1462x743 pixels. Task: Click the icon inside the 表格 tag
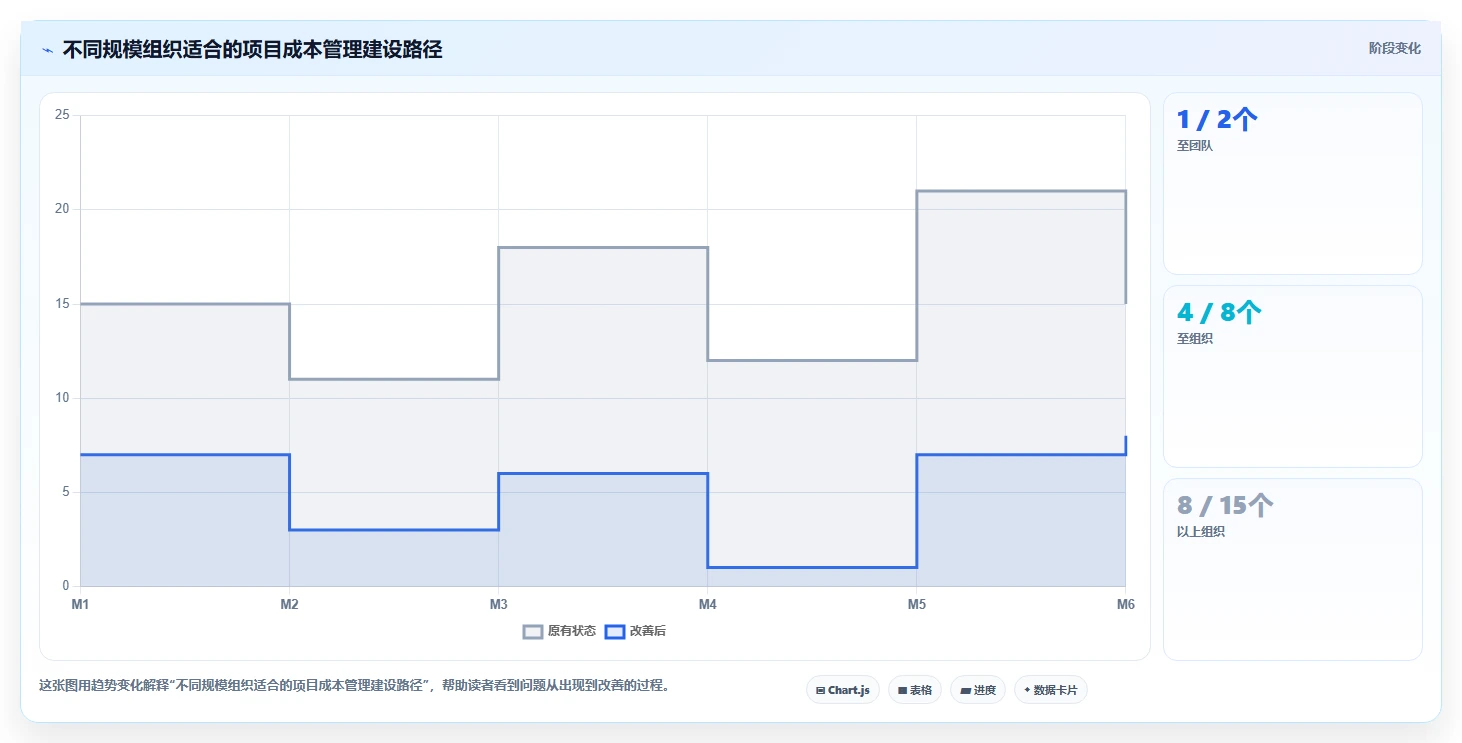pyautogui.click(x=902, y=690)
